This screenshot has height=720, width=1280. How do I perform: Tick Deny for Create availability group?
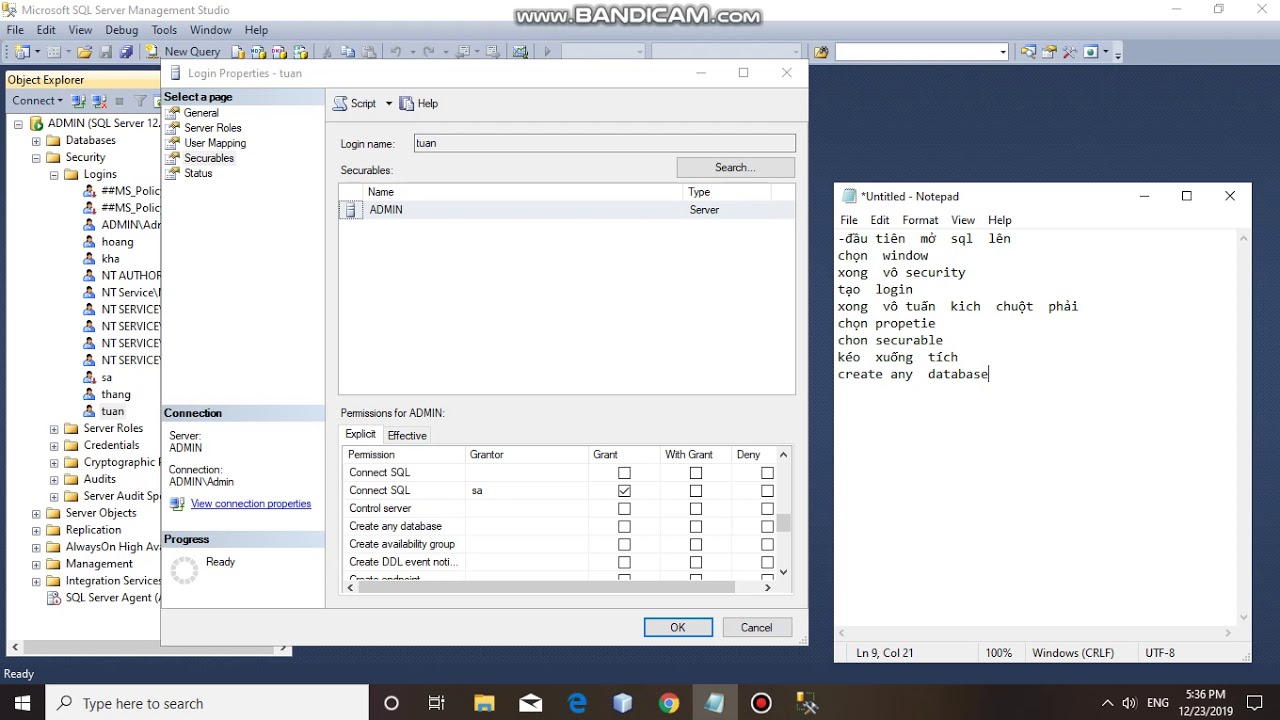767,544
